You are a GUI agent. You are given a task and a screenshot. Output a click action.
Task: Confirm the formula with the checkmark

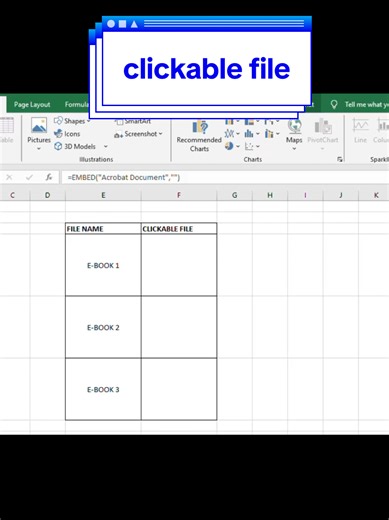tap(29, 177)
